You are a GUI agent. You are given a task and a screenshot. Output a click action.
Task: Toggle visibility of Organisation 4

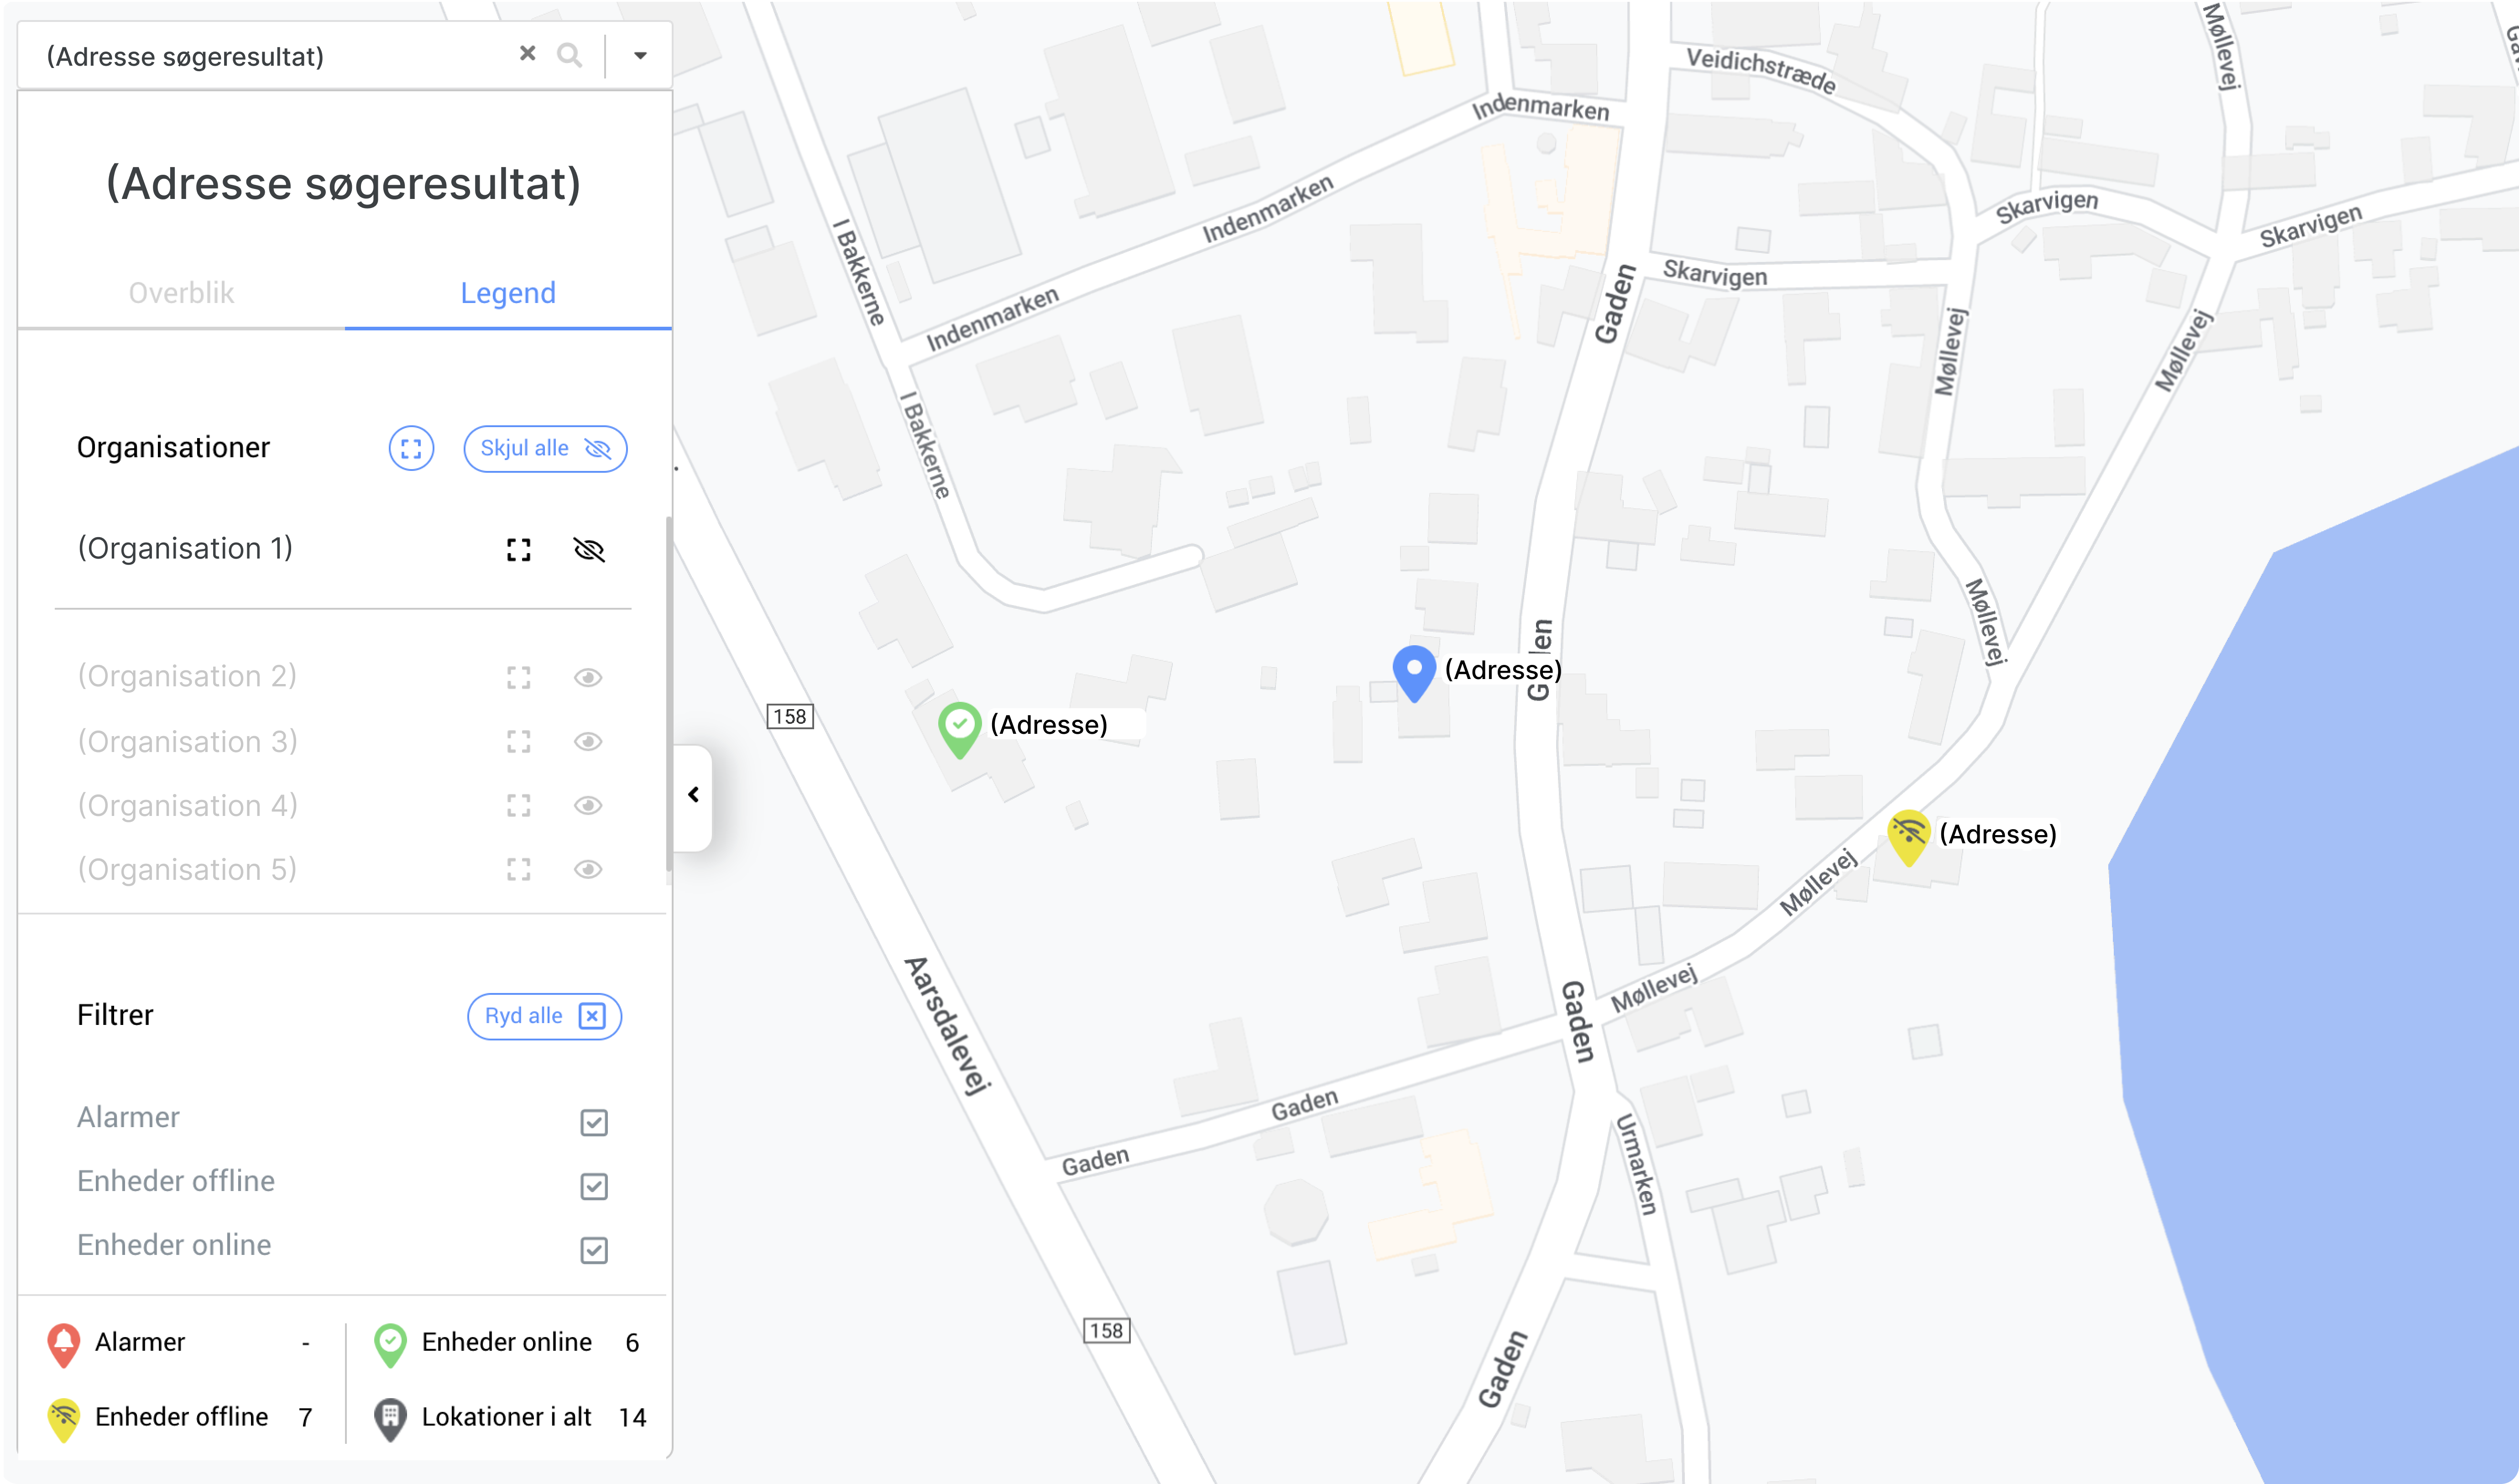[x=588, y=806]
